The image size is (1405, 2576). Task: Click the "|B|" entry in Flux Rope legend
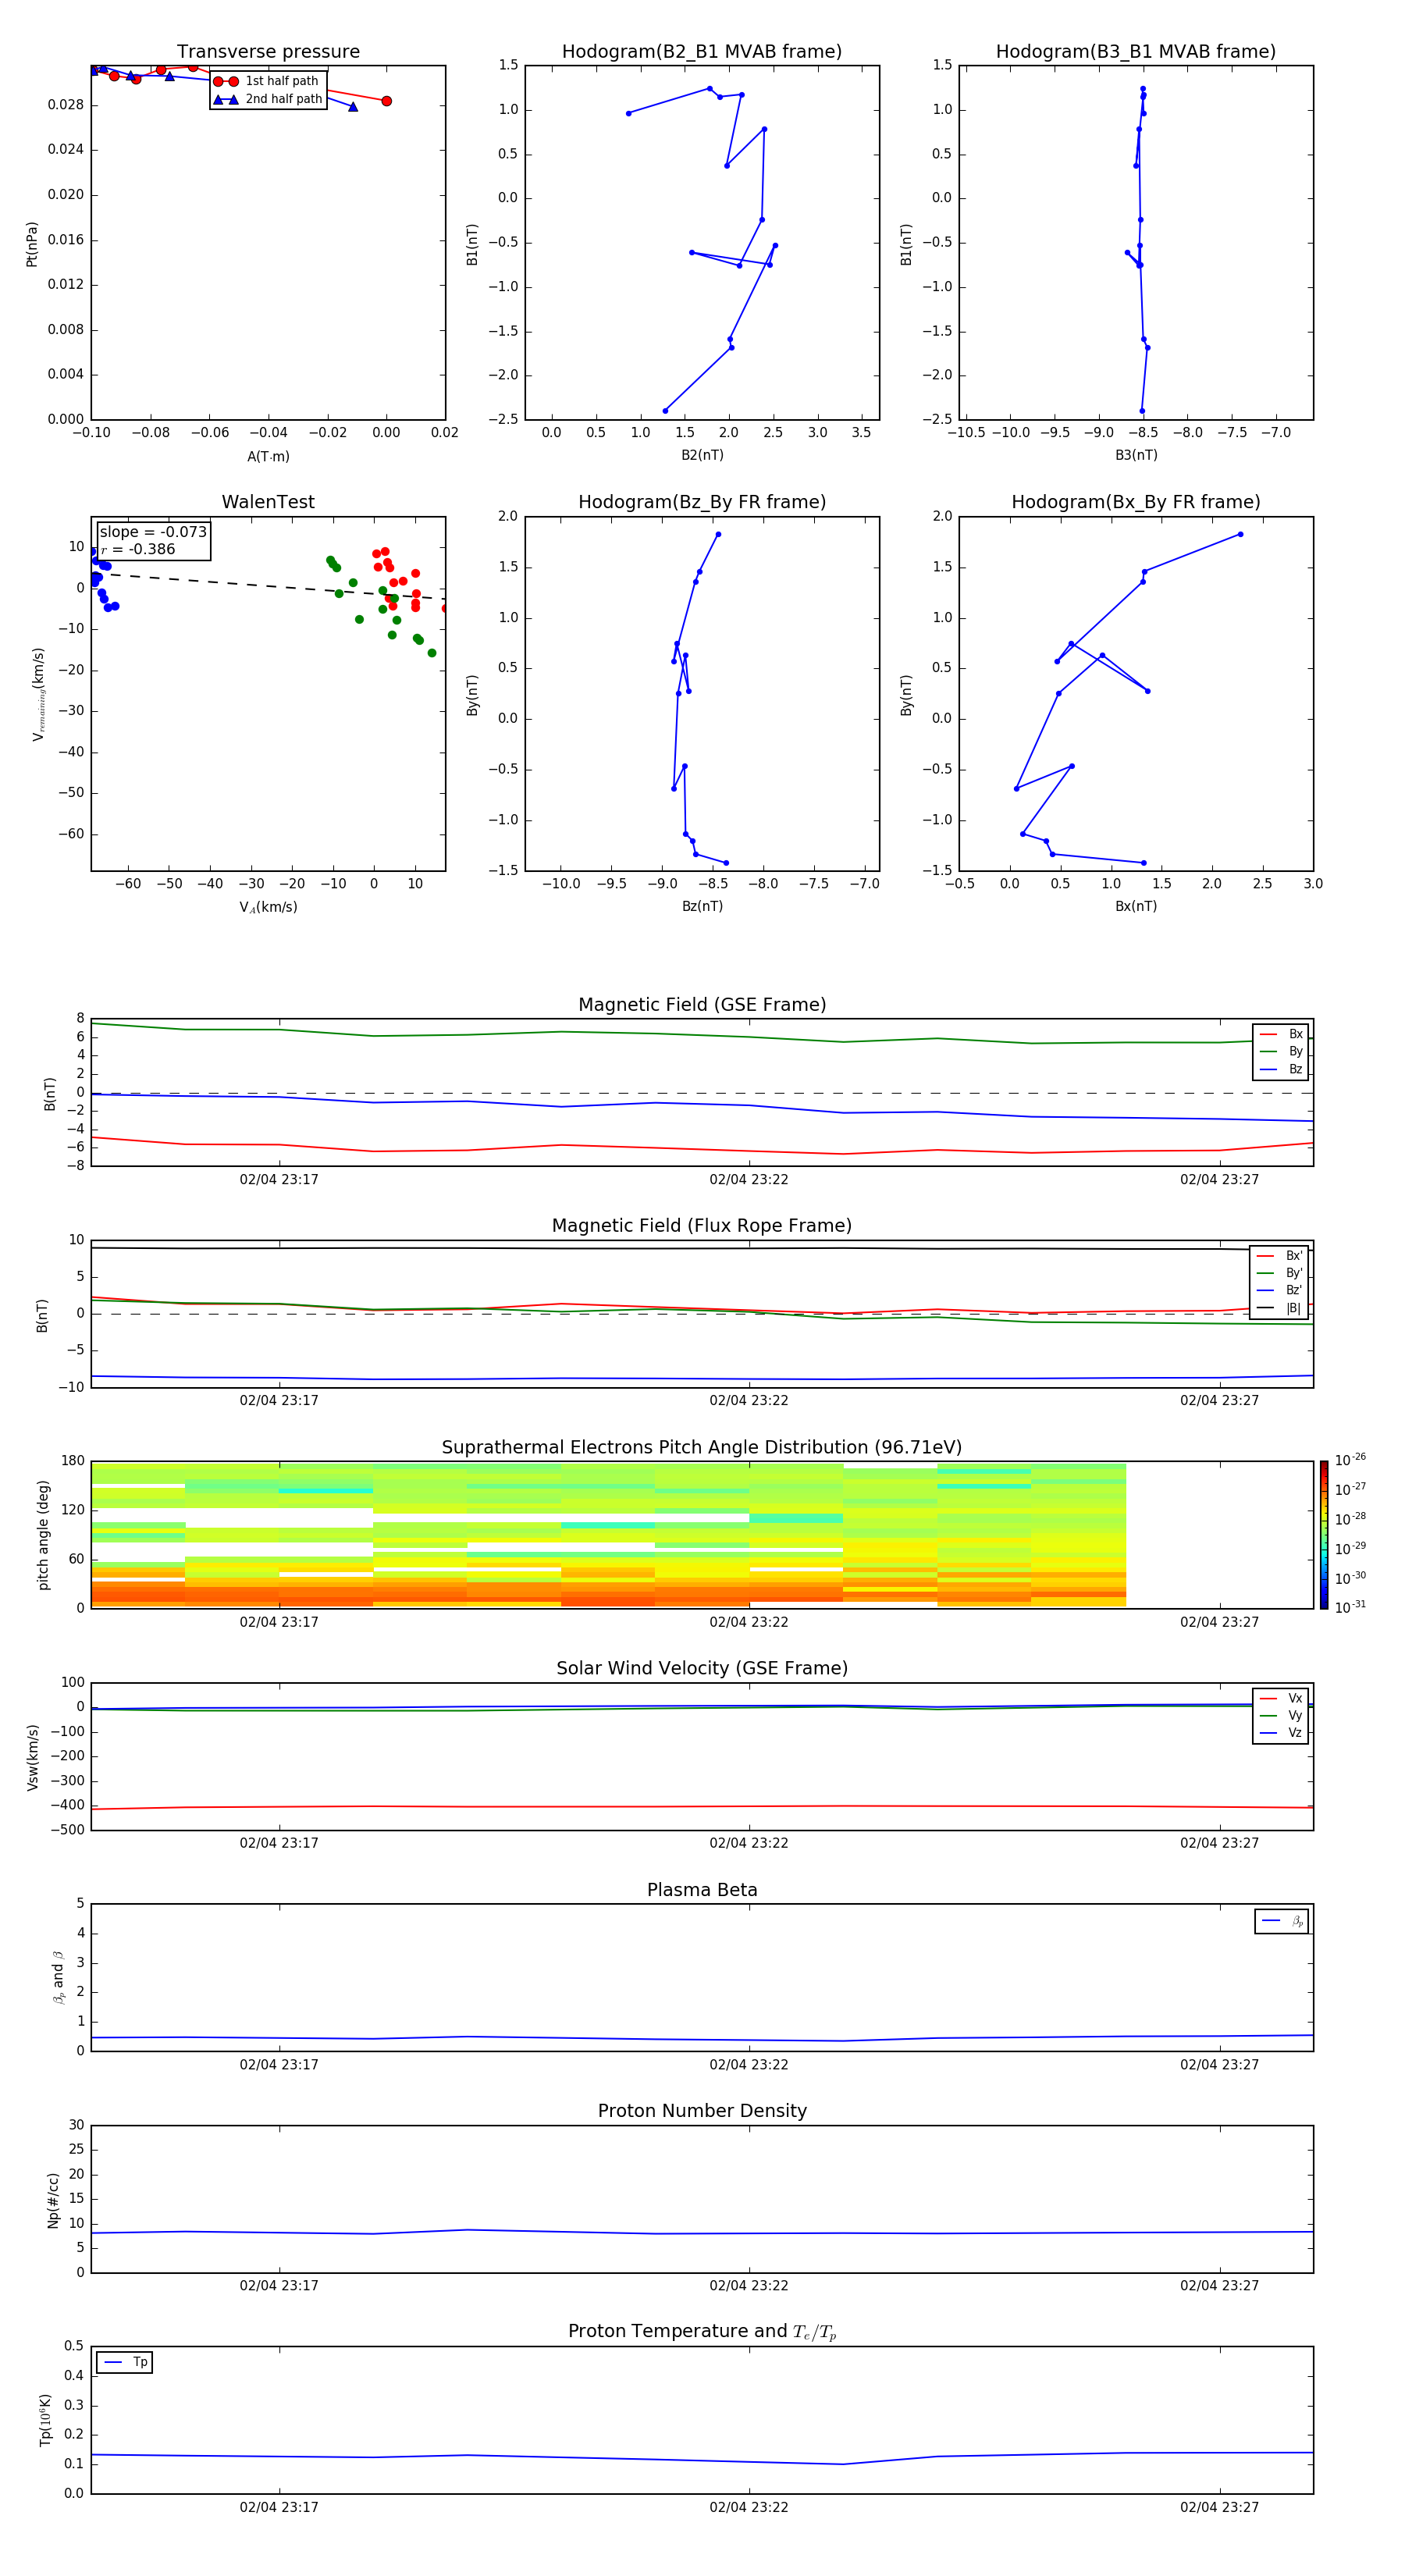(x=1280, y=1308)
